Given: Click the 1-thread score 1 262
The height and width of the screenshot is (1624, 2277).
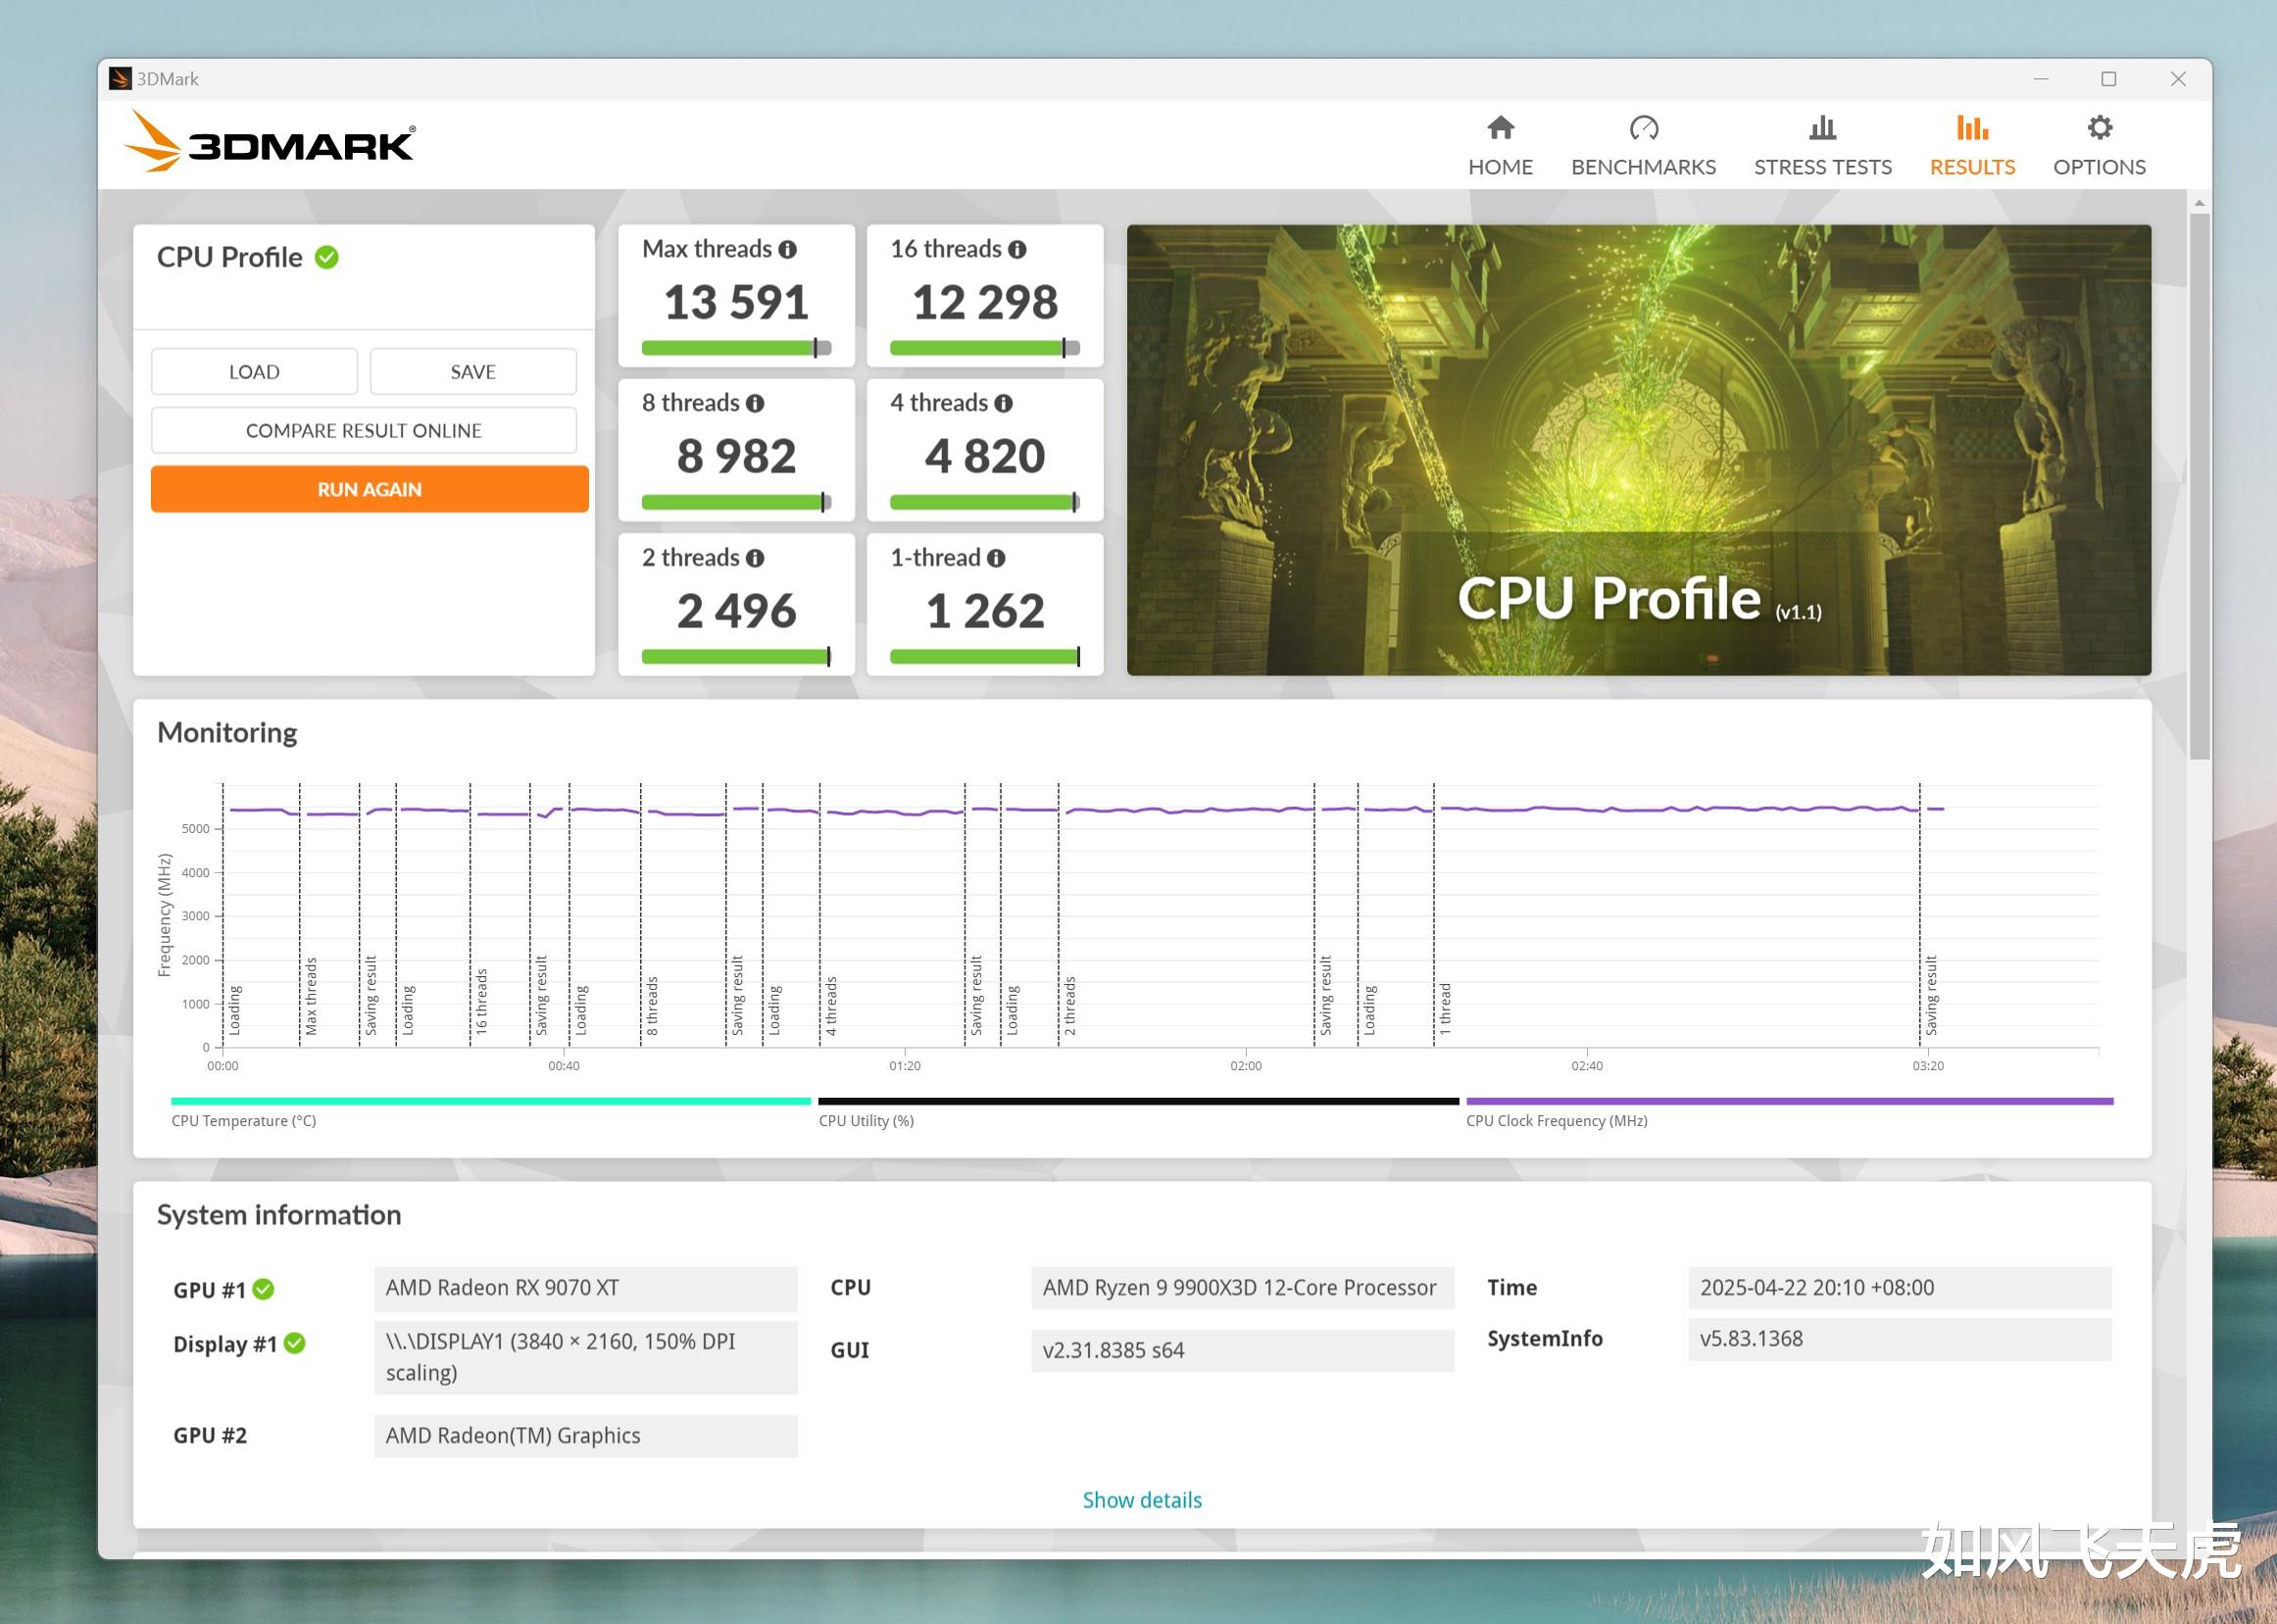Looking at the screenshot, I should tap(985, 611).
